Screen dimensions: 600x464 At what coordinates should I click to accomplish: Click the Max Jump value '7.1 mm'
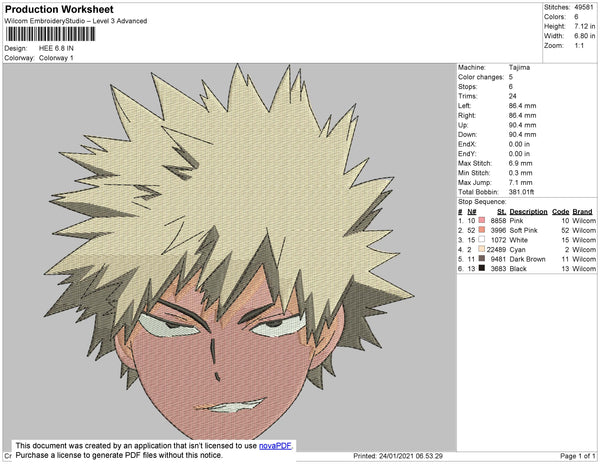(520, 182)
